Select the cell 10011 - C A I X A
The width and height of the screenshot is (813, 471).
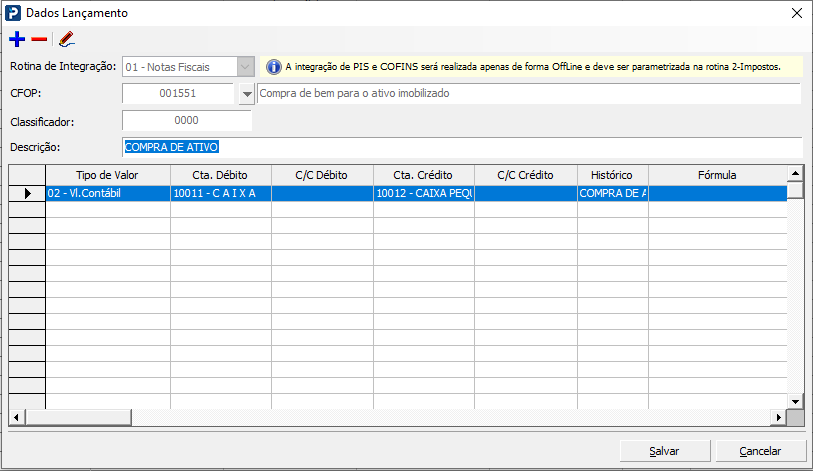click(221, 193)
